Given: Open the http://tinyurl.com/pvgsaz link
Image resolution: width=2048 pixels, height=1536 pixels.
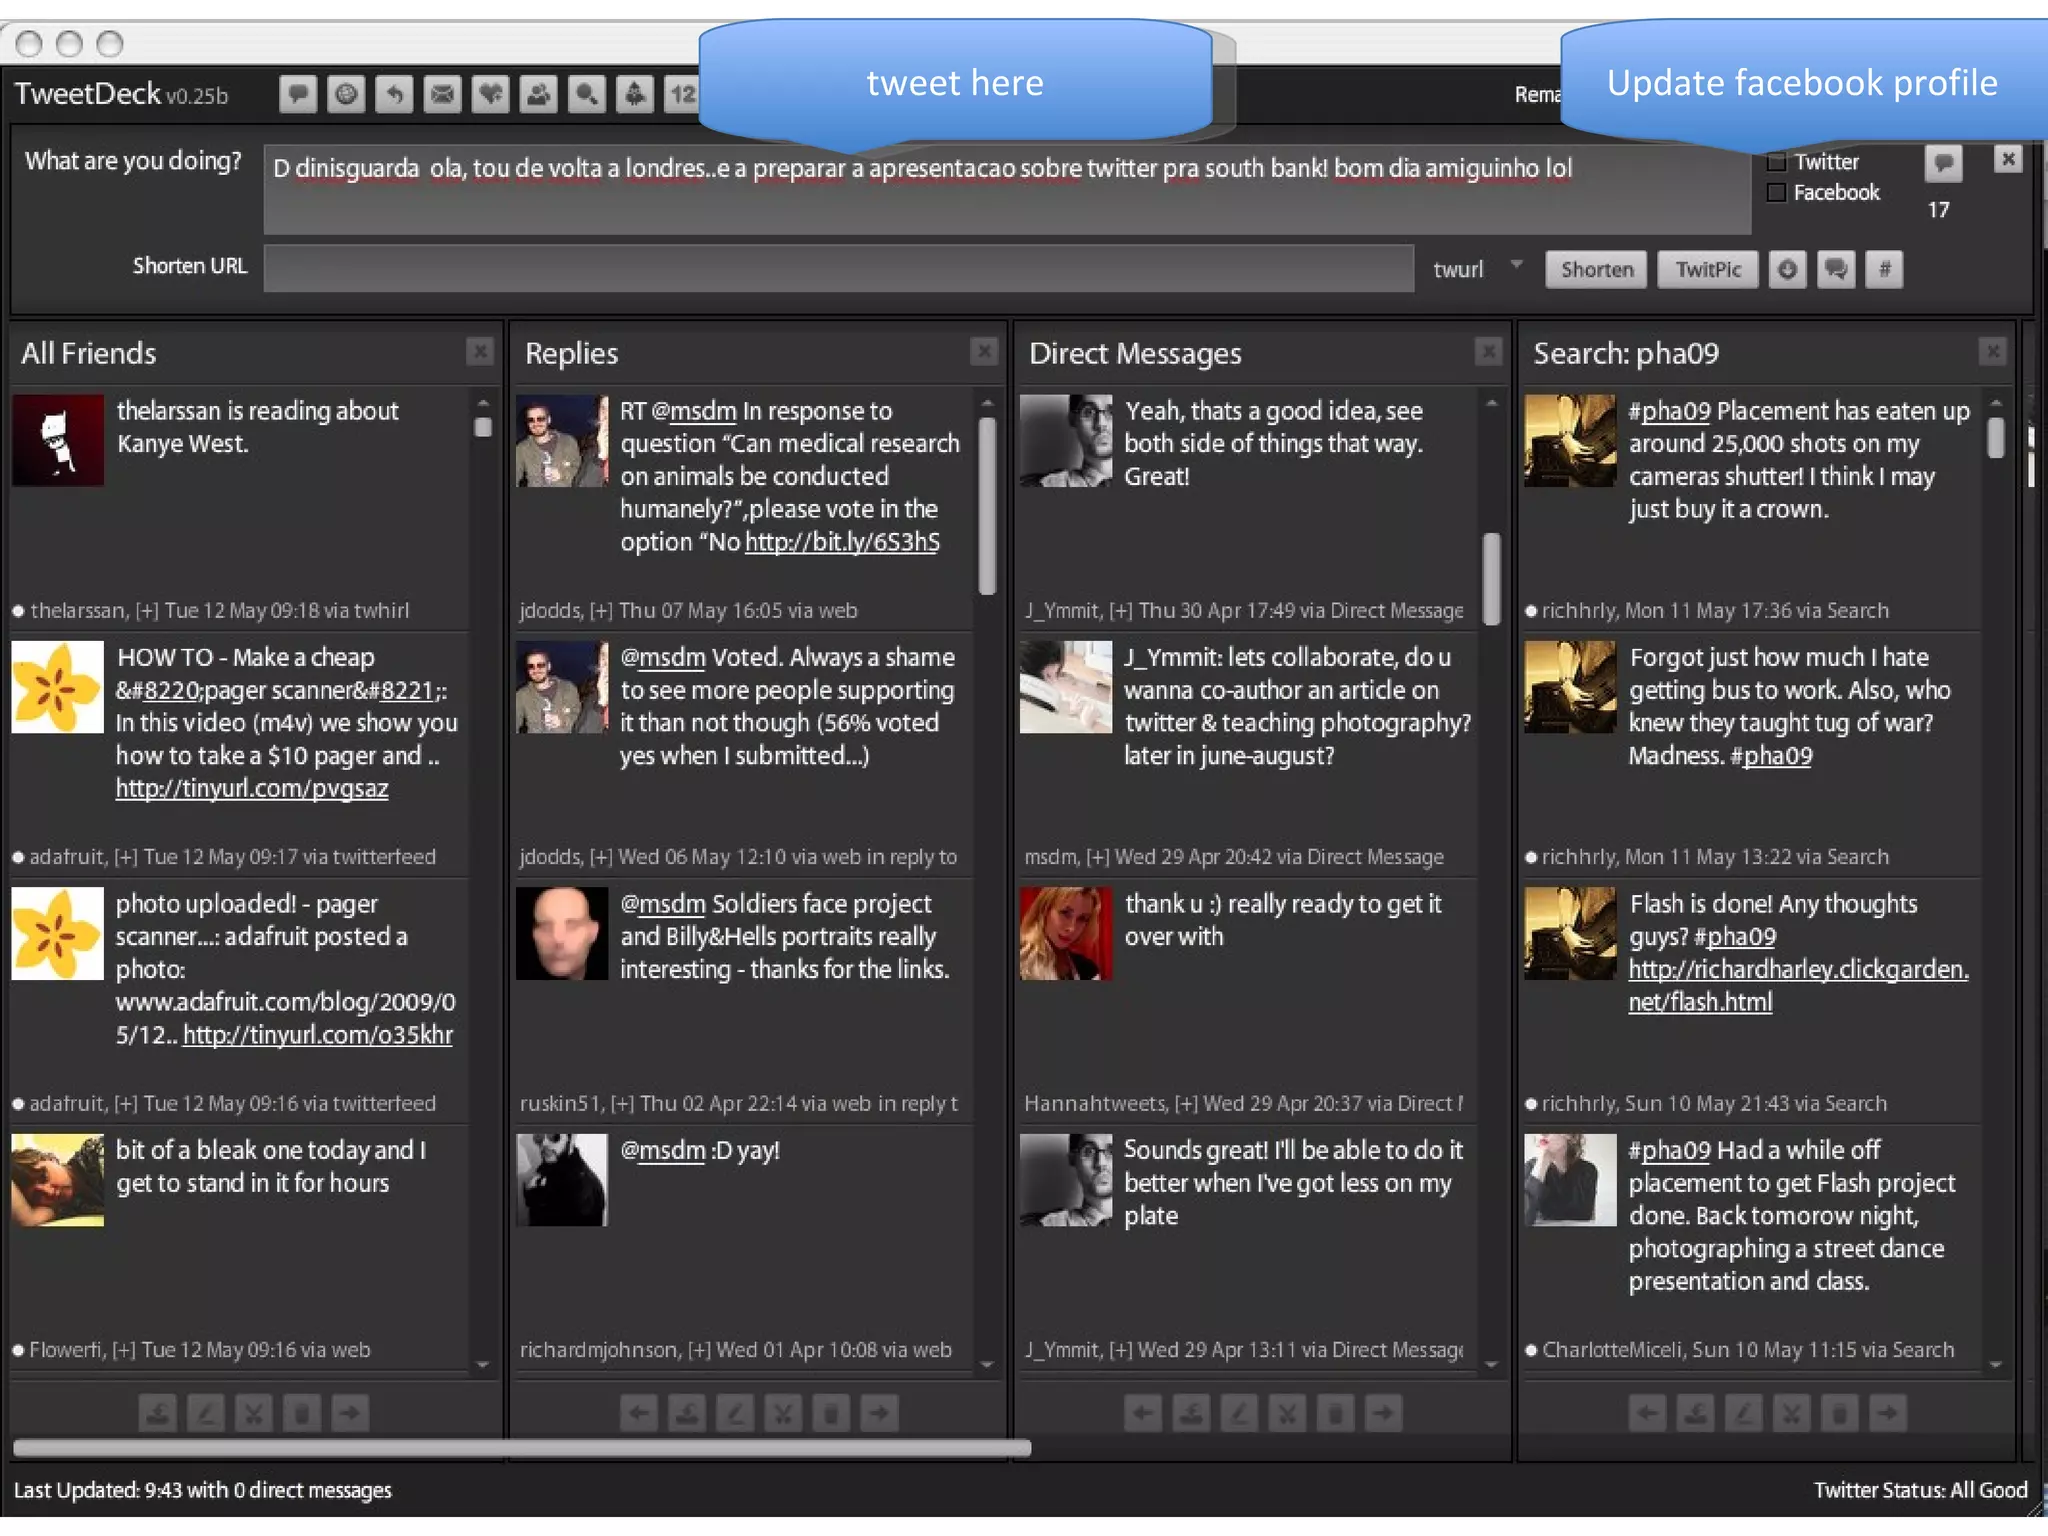Looking at the screenshot, I should click(x=252, y=788).
